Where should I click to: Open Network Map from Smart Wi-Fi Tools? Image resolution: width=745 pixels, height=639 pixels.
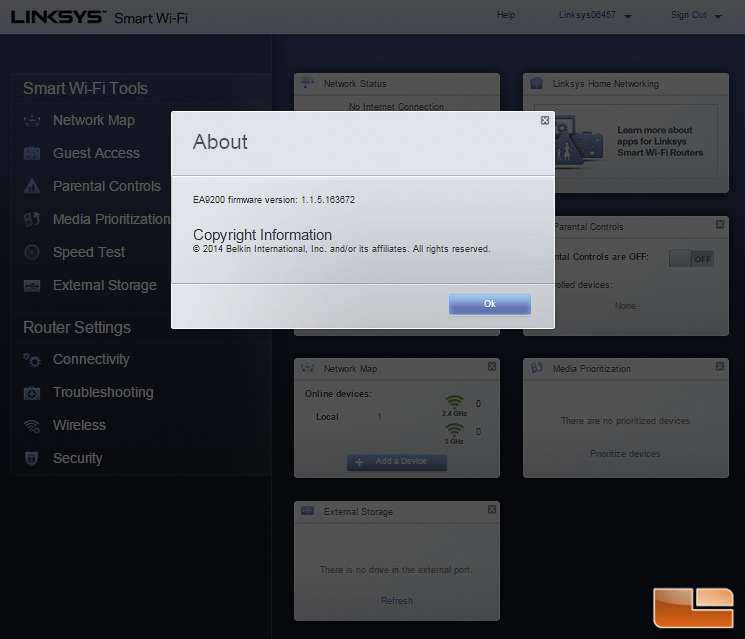(x=94, y=120)
